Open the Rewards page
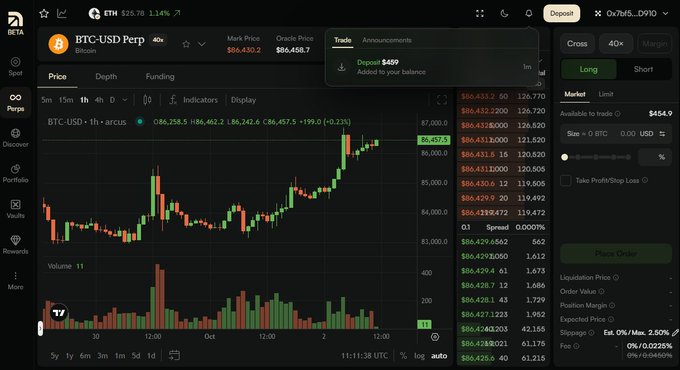Viewport: 680px width, 370px height. tap(15, 245)
